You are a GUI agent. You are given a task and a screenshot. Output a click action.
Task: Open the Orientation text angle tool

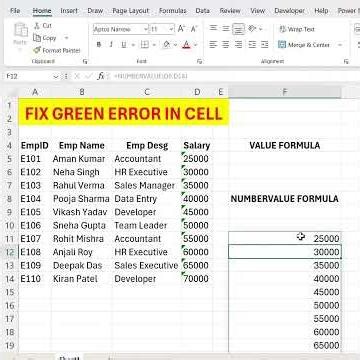click(x=253, y=28)
